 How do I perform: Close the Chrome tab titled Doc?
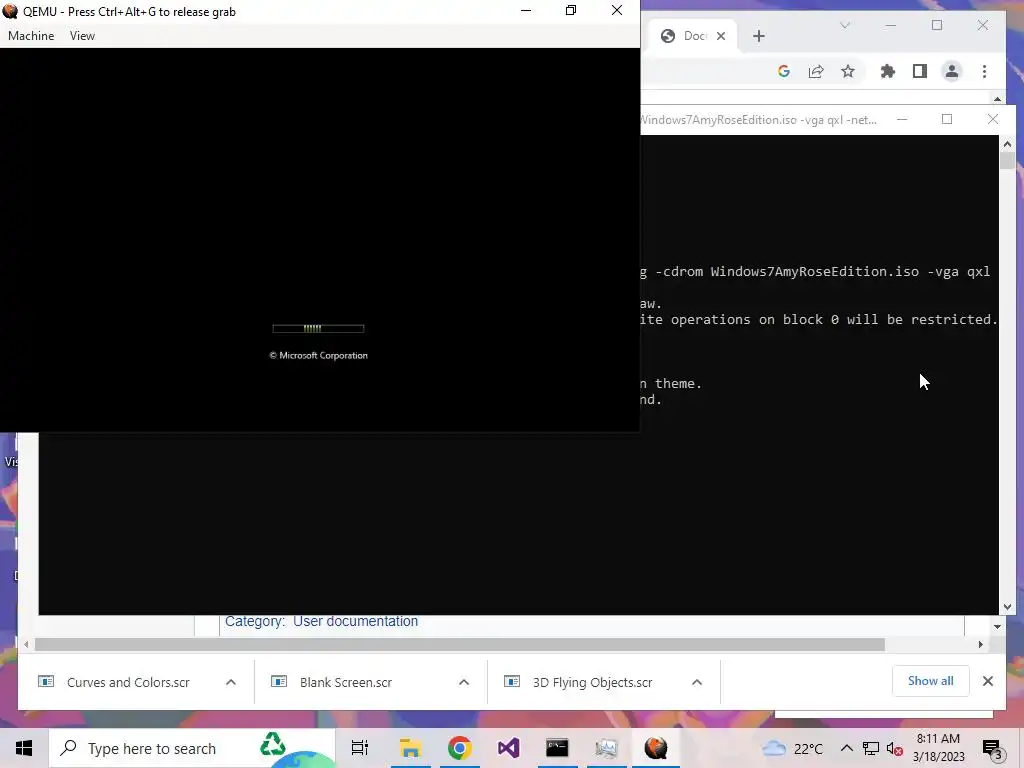coord(721,36)
